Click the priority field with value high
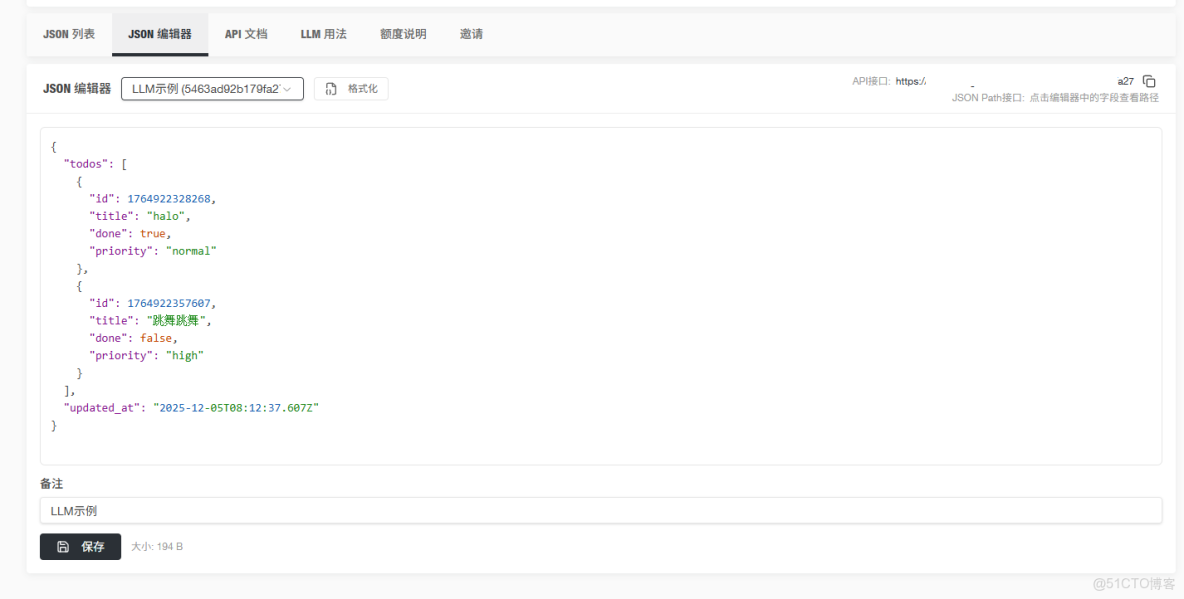Screen dimensions: 1184x599 click(115, 355)
